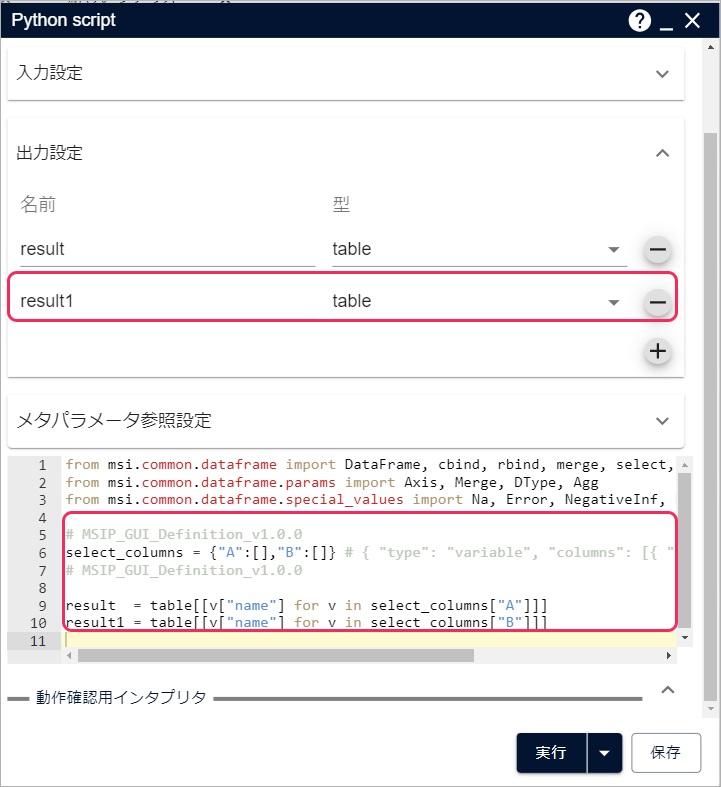Viewport: 721px width, 787px height.
Task: Click scroll-up arrow of code editor
Action: click(x=684, y=465)
